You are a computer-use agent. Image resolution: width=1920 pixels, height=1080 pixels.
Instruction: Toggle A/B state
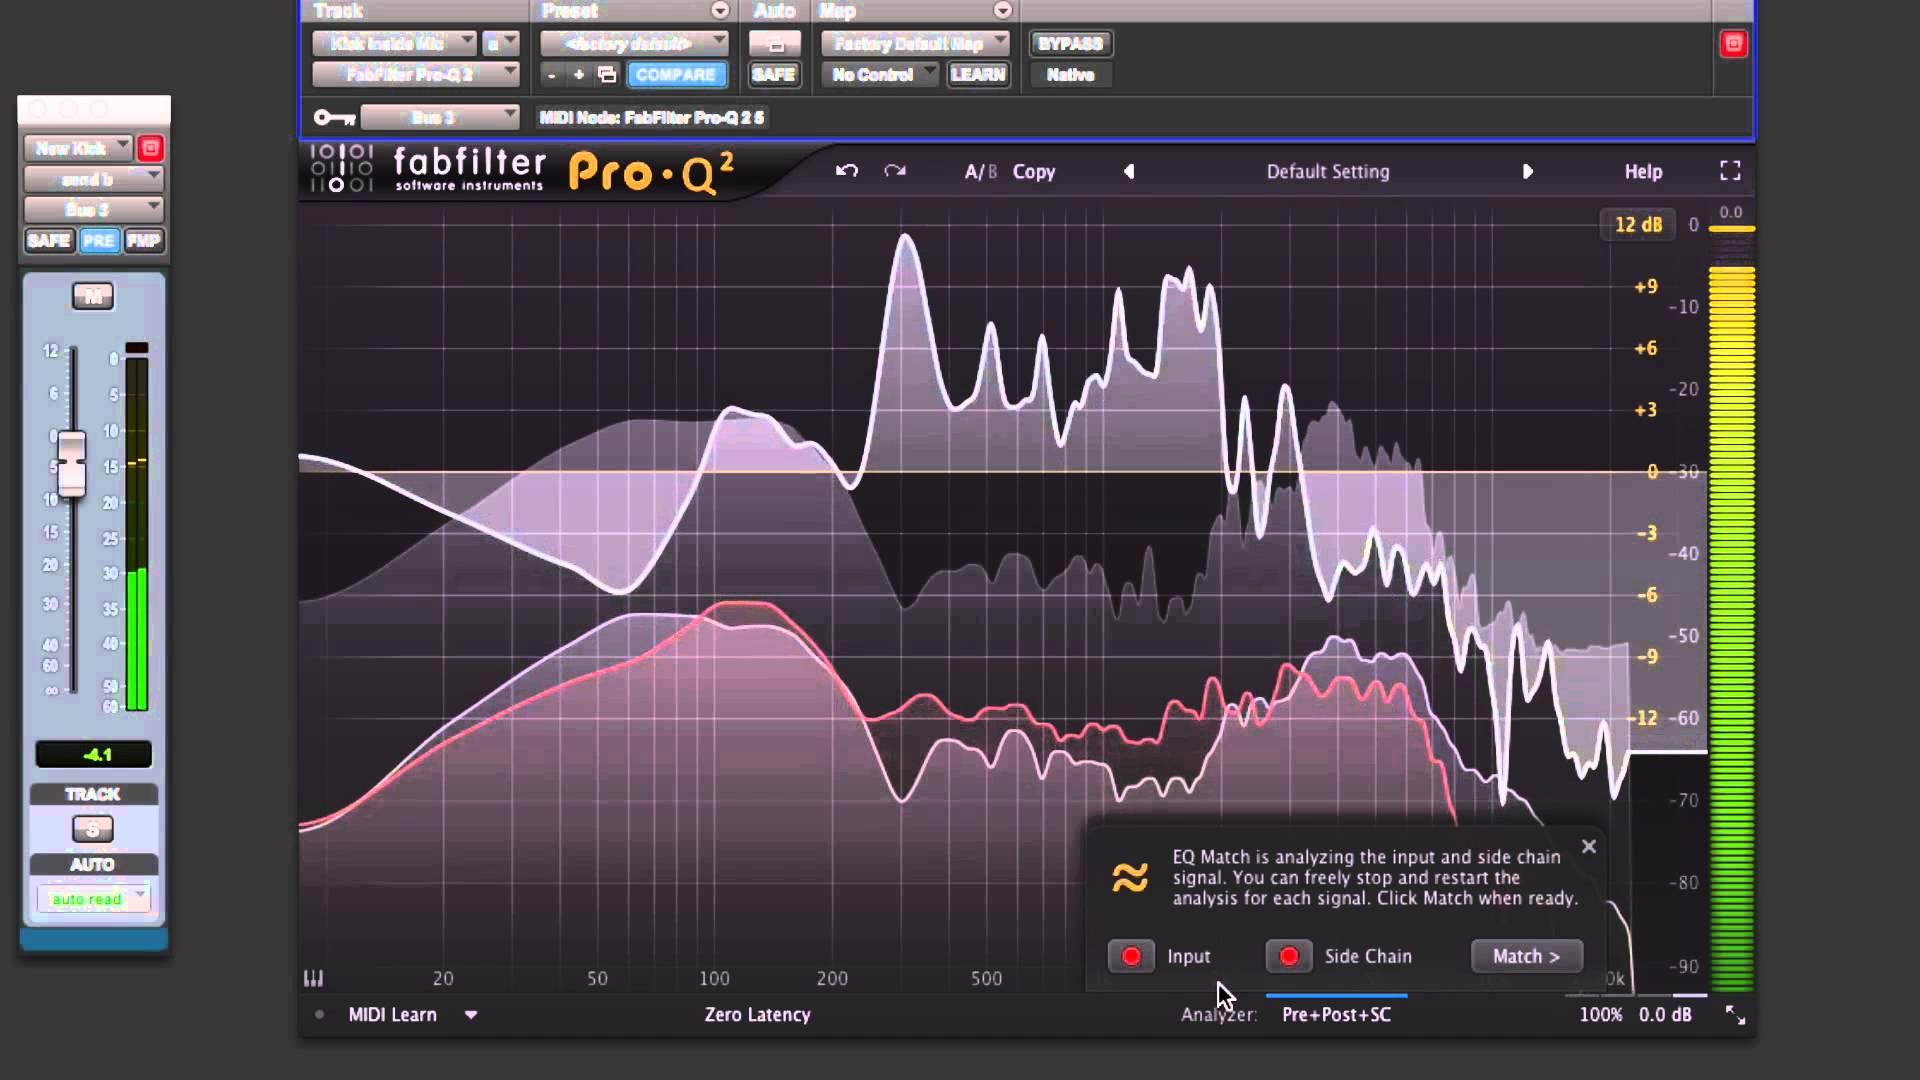pyautogui.click(x=980, y=172)
